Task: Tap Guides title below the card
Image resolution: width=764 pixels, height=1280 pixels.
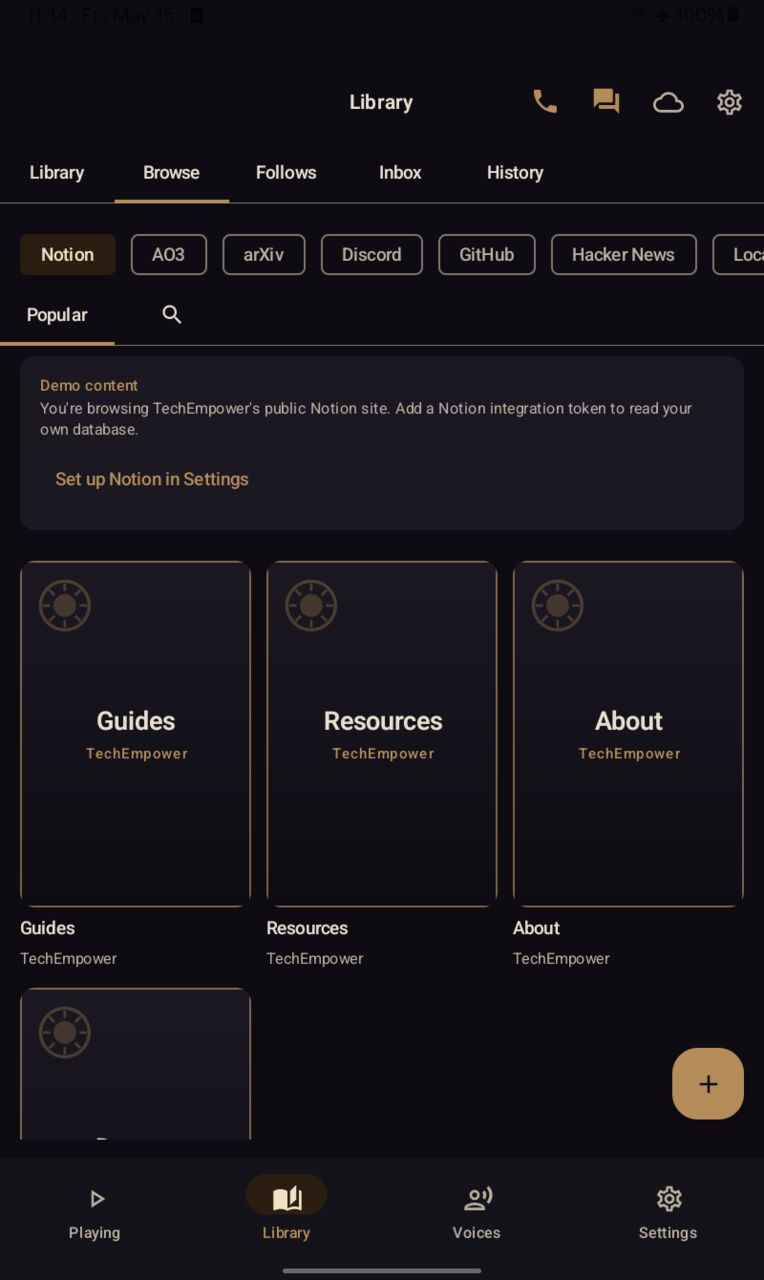Action: [x=48, y=928]
